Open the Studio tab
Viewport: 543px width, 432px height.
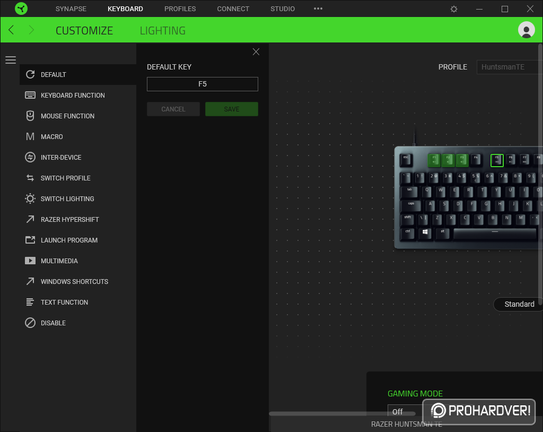click(283, 9)
